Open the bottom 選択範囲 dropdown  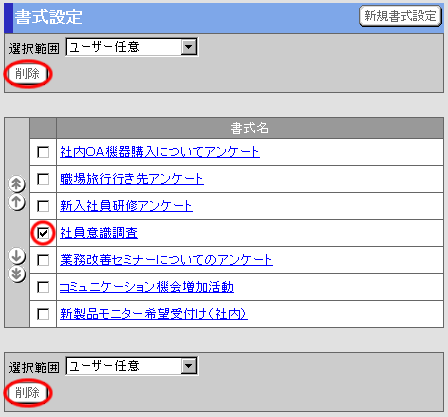pyautogui.click(x=132, y=366)
